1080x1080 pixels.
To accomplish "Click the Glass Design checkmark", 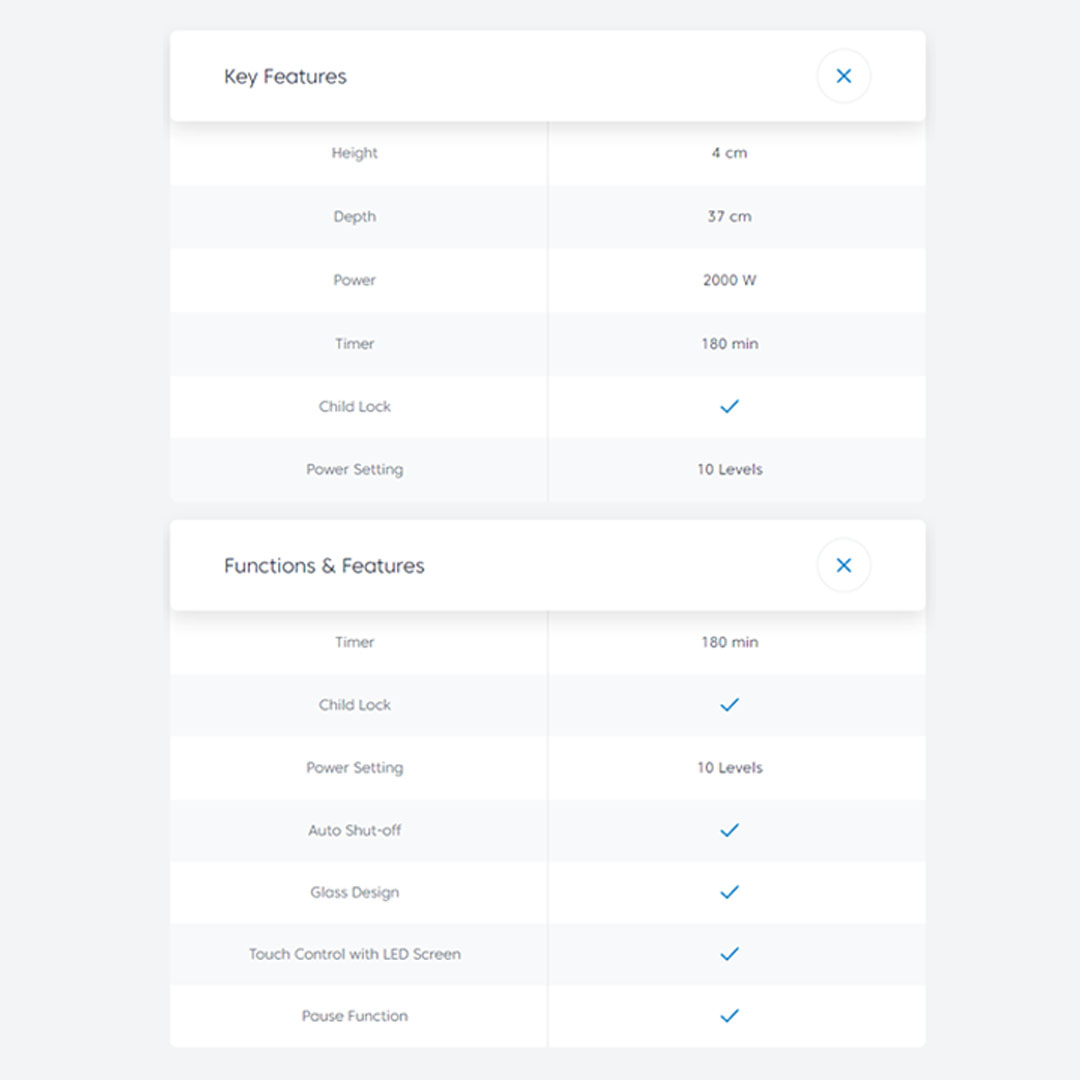I will pos(729,892).
